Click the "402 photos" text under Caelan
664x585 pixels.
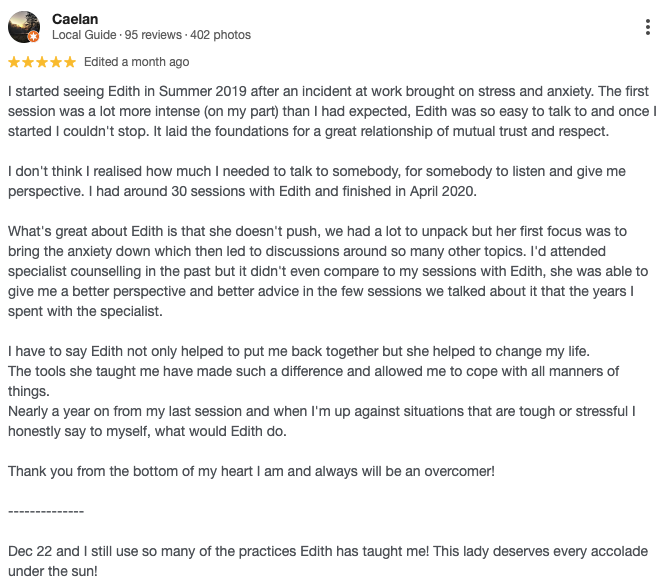220,35
